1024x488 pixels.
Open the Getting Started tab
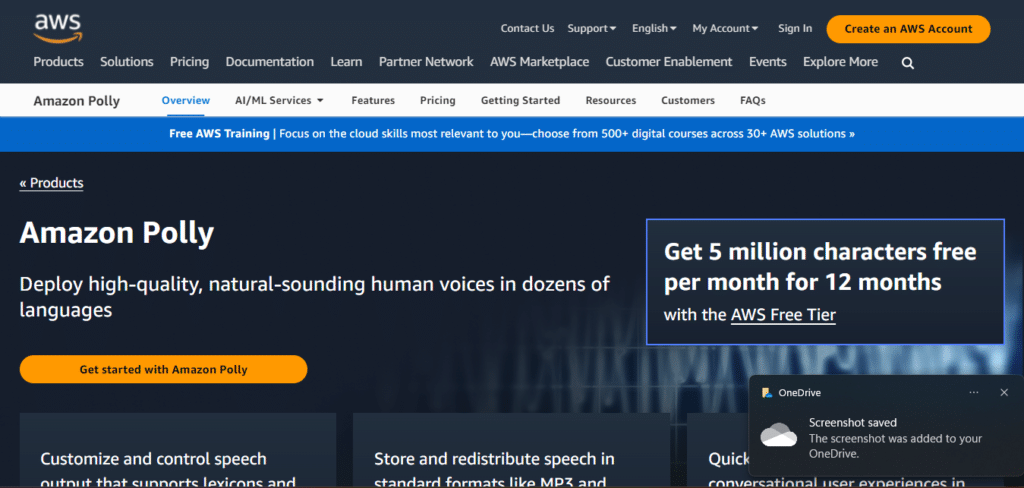click(x=520, y=100)
